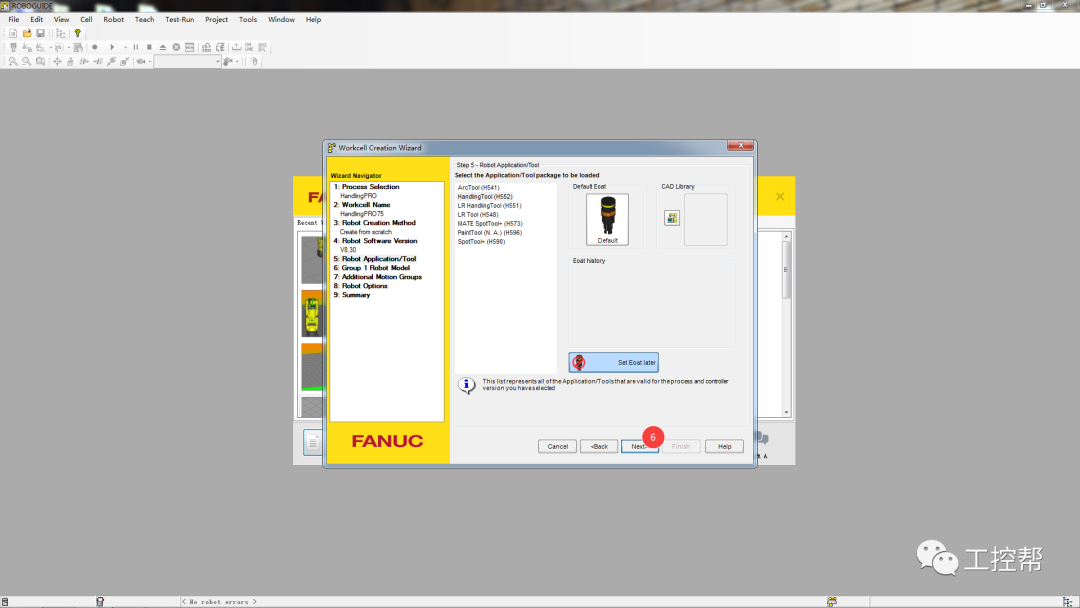
Task: Click the Default Eoat thumbnail
Action: point(608,219)
